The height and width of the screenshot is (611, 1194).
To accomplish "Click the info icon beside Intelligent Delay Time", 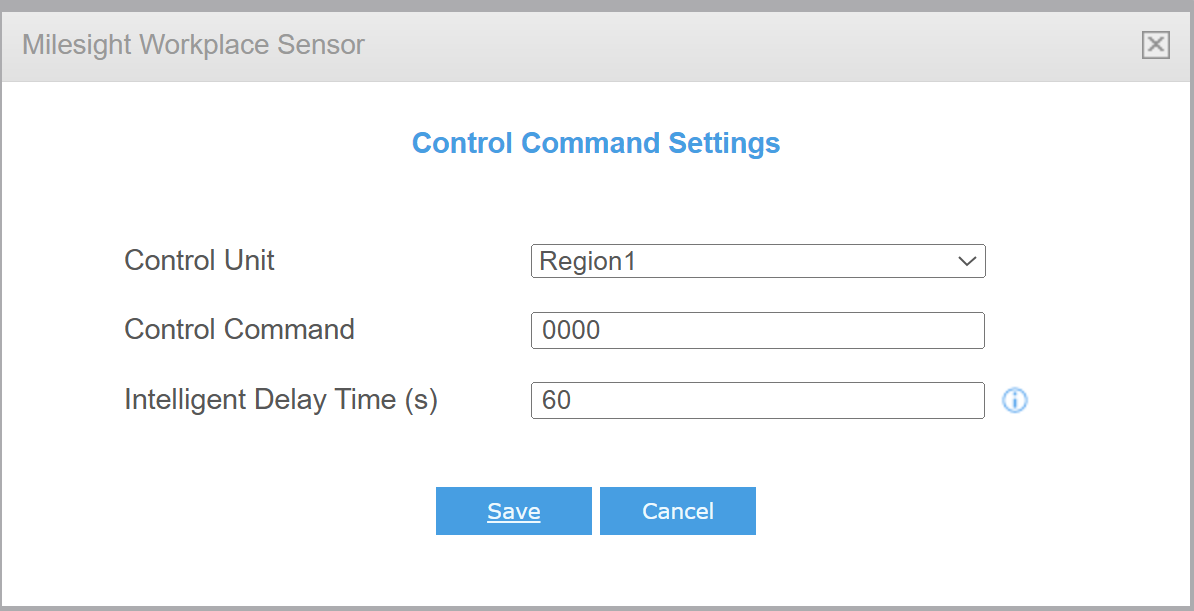I will click(x=1015, y=401).
